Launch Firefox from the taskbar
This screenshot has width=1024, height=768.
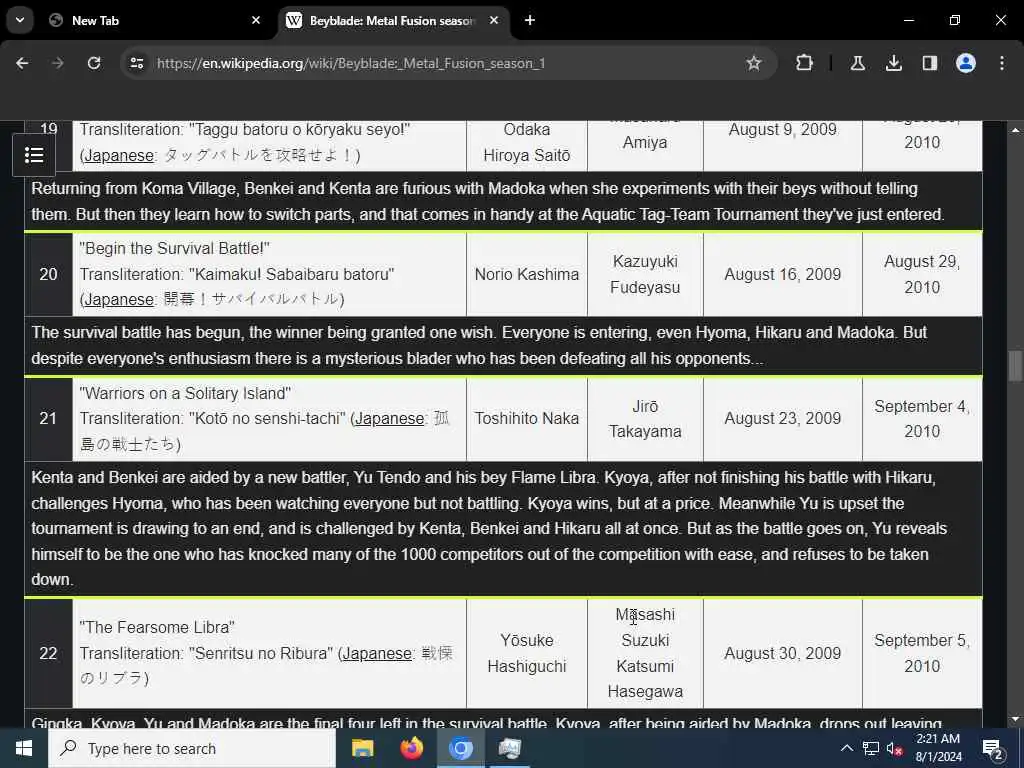[x=411, y=748]
